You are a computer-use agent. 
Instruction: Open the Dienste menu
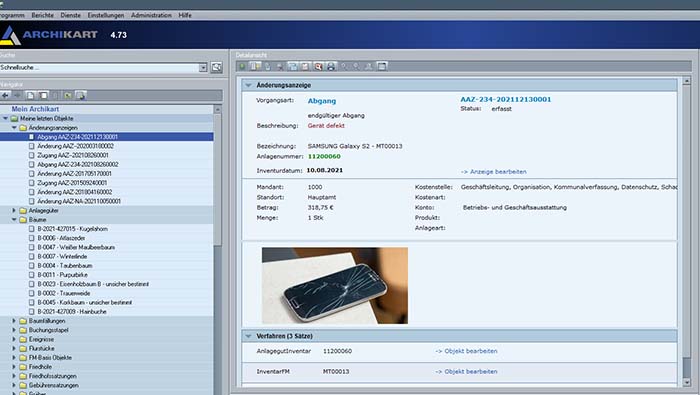pos(71,15)
